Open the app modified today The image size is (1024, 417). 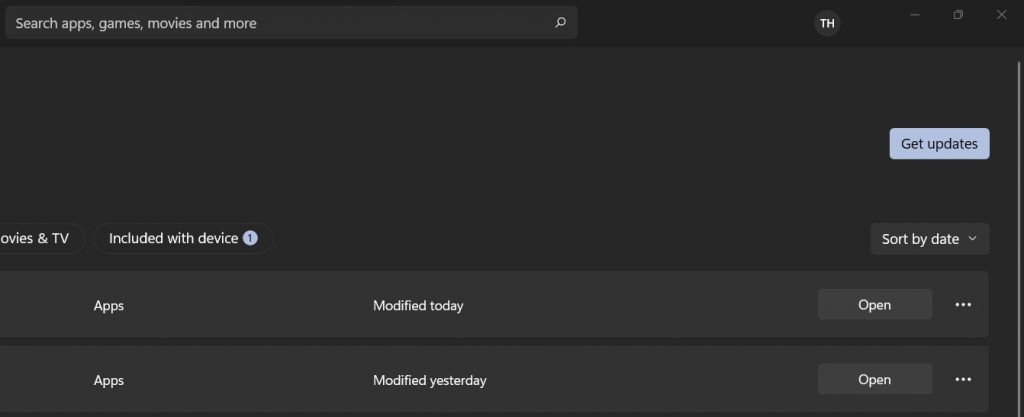click(x=874, y=305)
